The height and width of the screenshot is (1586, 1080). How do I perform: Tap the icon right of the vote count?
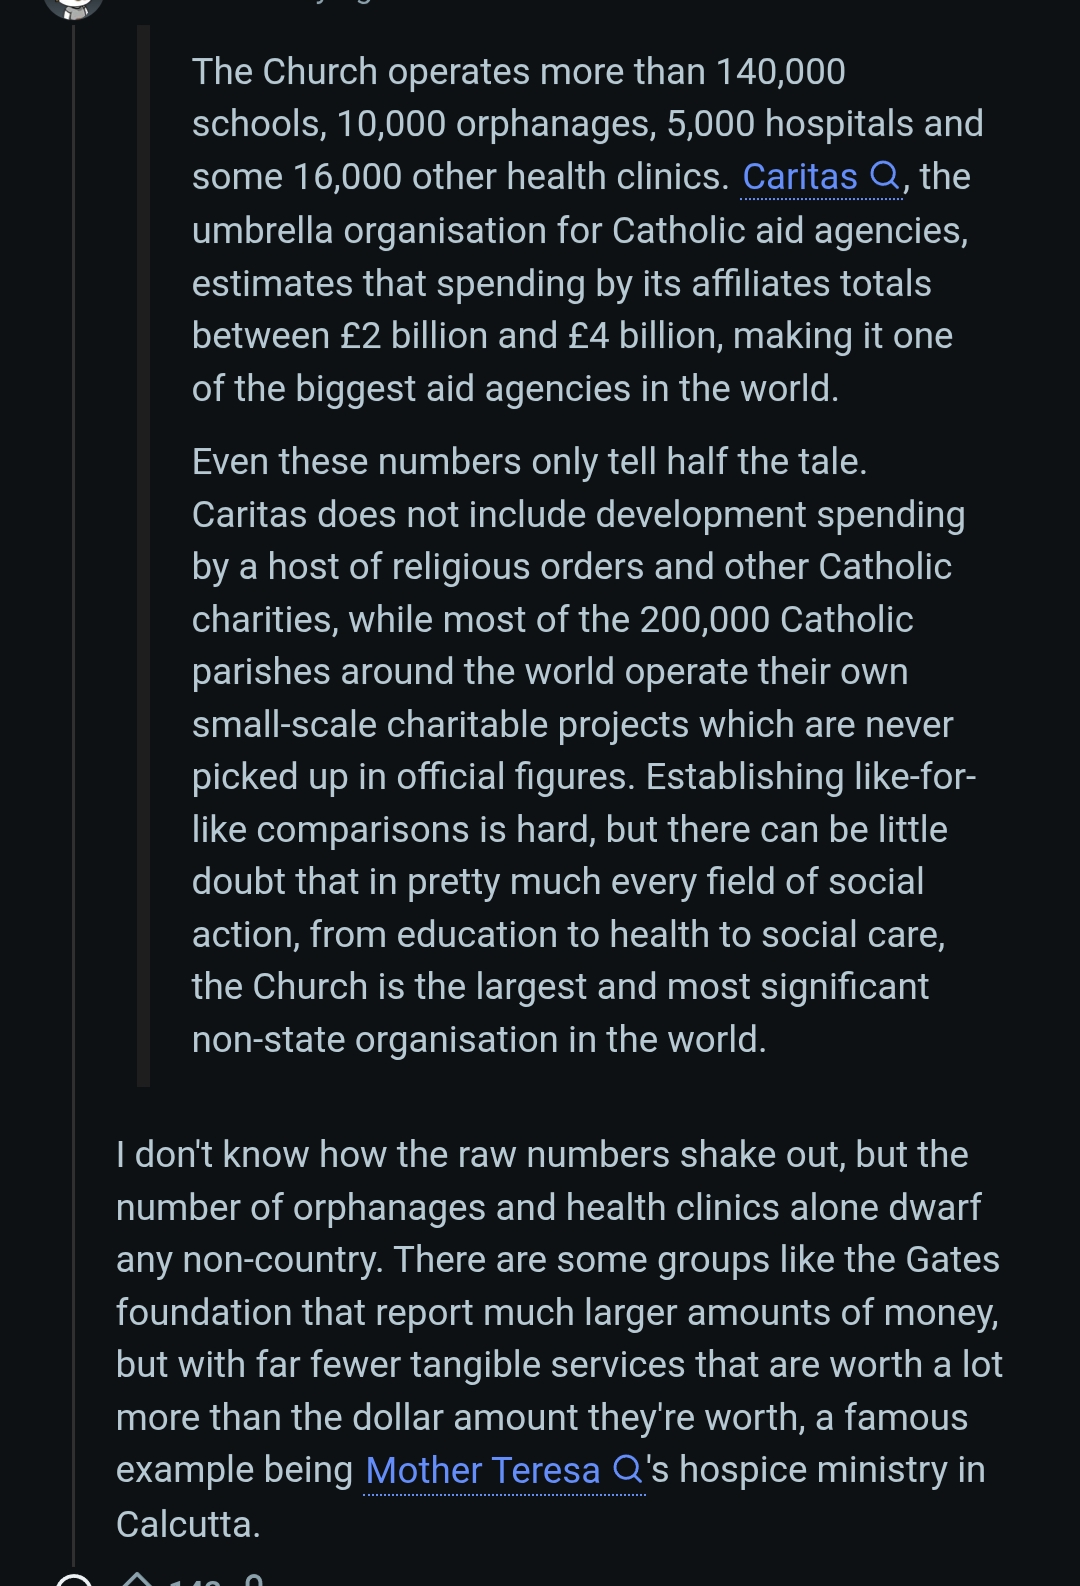(254, 1581)
